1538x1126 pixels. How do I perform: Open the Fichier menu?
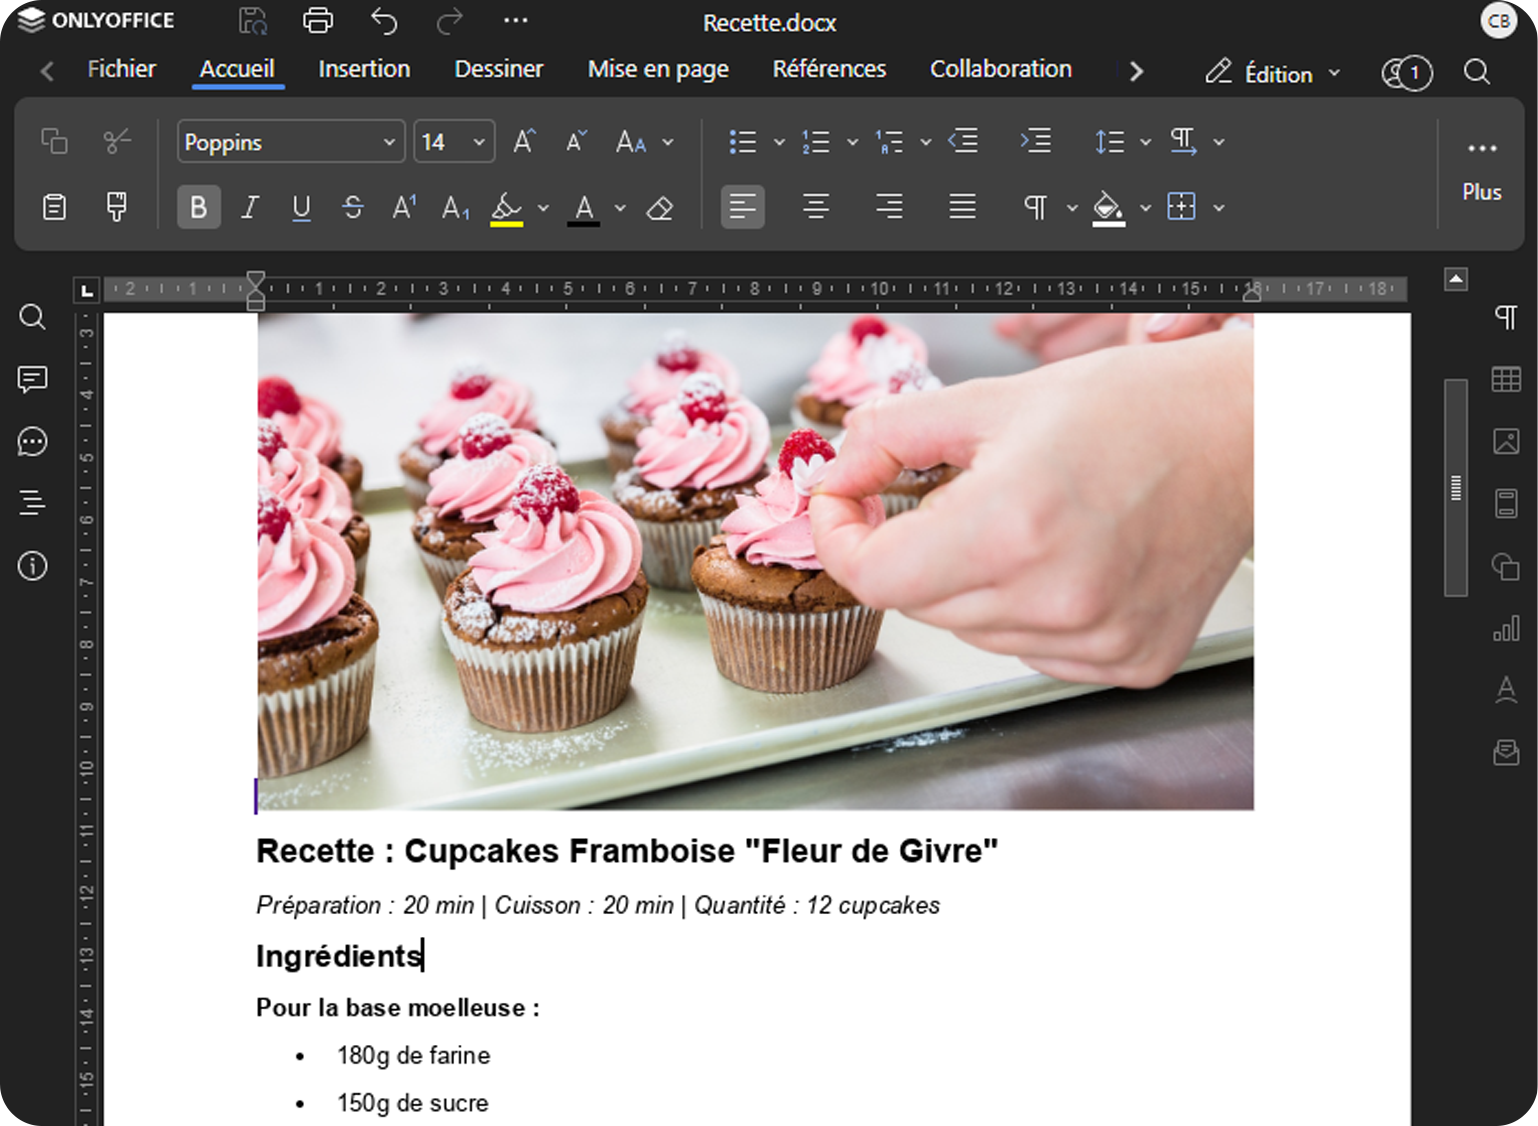[121, 69]
